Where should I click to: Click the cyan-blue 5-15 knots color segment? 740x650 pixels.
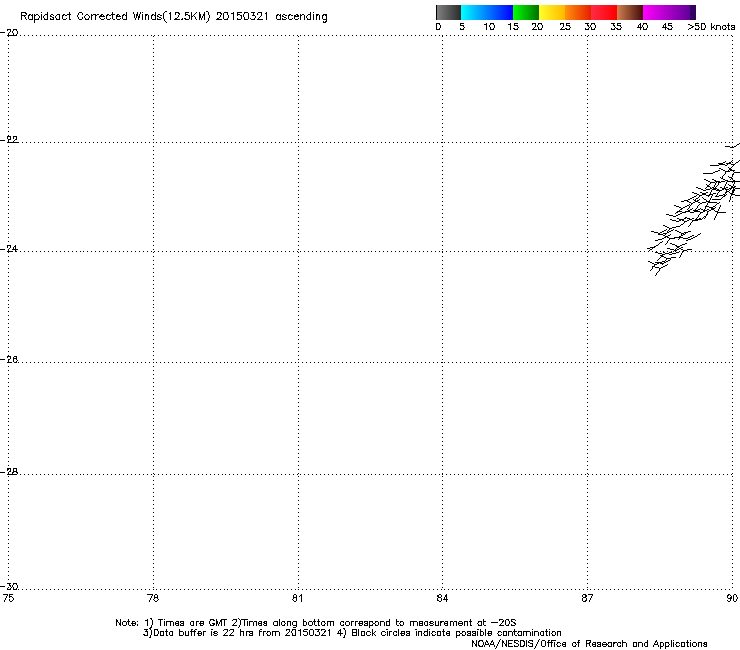(x=487, y=12)
